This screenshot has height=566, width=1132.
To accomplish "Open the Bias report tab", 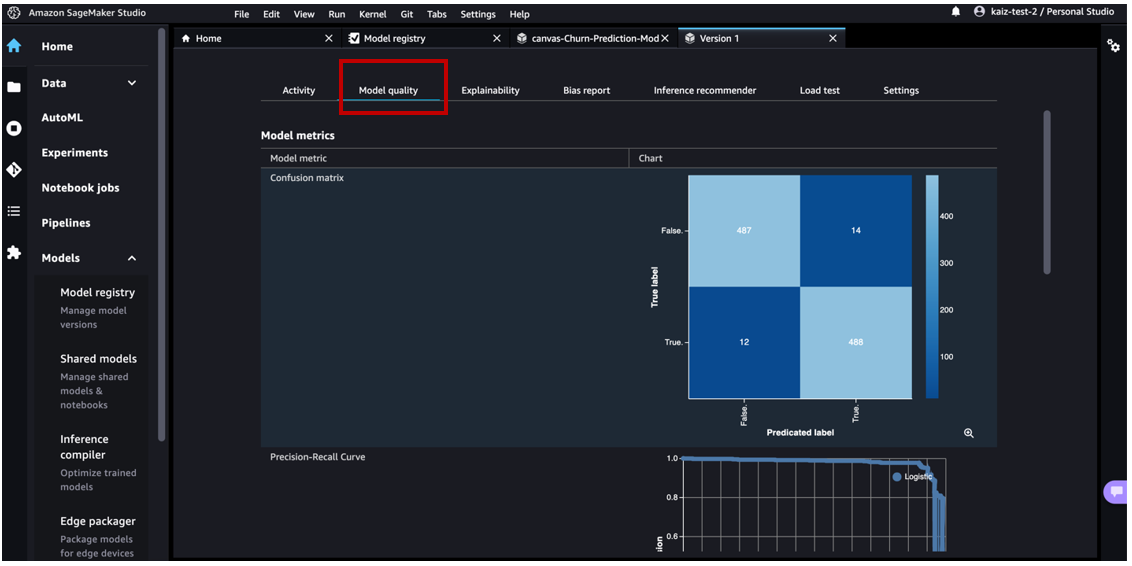I will click(x=586, y=90).
